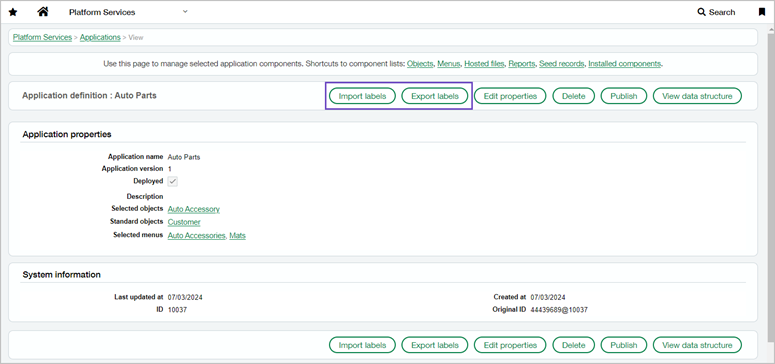
Task: Open Applications breadcrumb link
Action: pyautogui.click(x=100, y=37)
